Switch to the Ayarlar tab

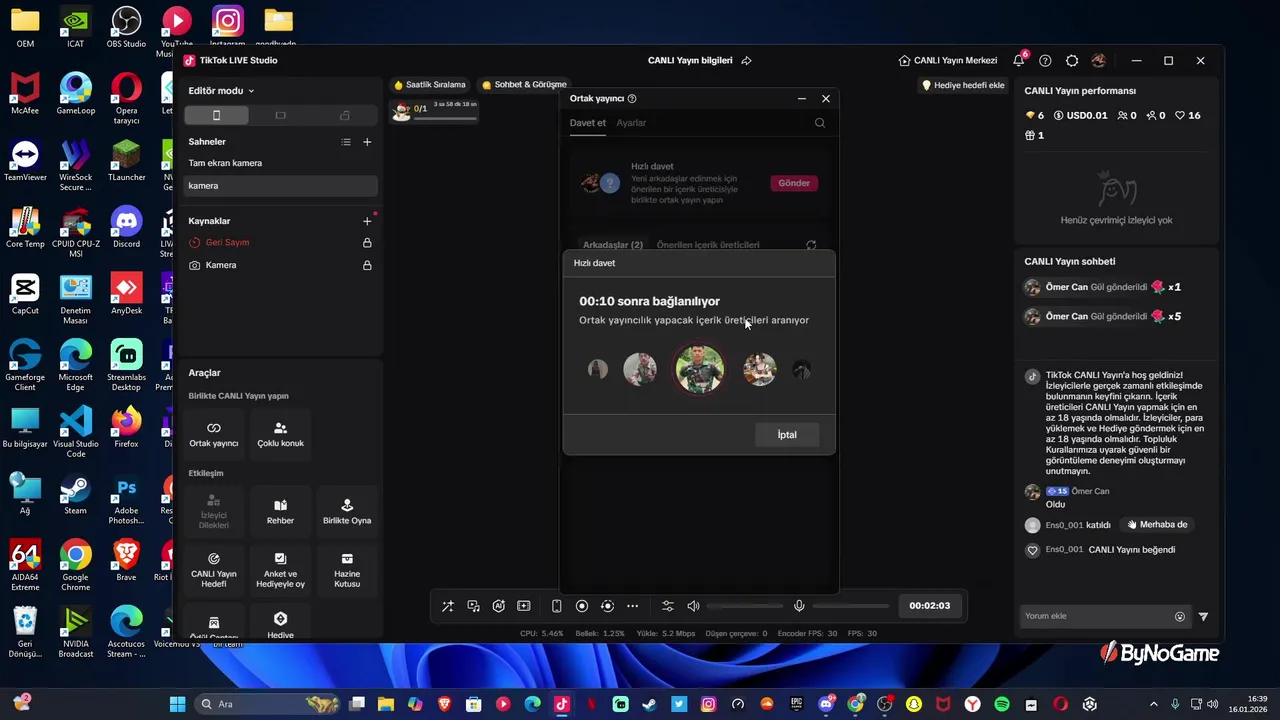(631, 123)
